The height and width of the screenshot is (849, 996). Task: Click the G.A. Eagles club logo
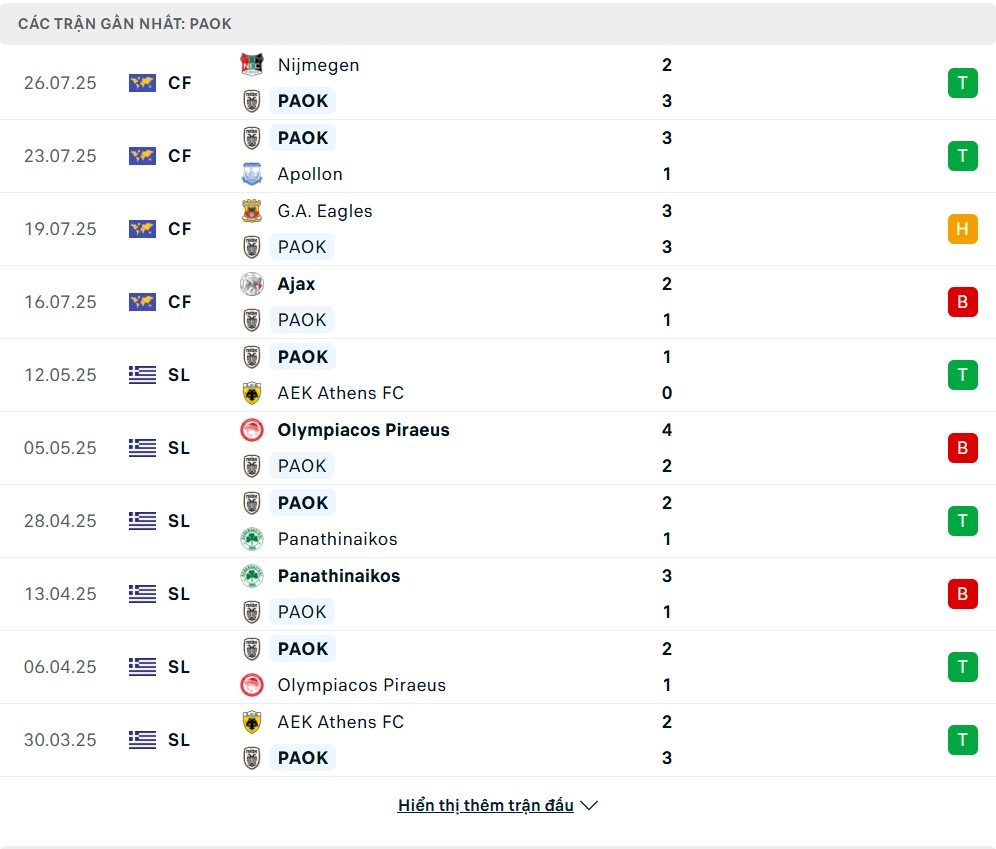[252, 211]
